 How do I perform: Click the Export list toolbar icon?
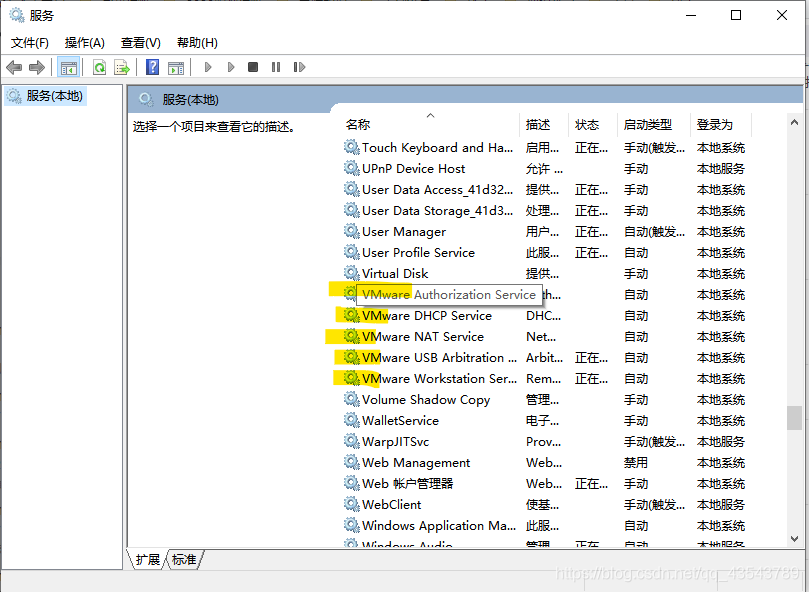click(122, 67)
